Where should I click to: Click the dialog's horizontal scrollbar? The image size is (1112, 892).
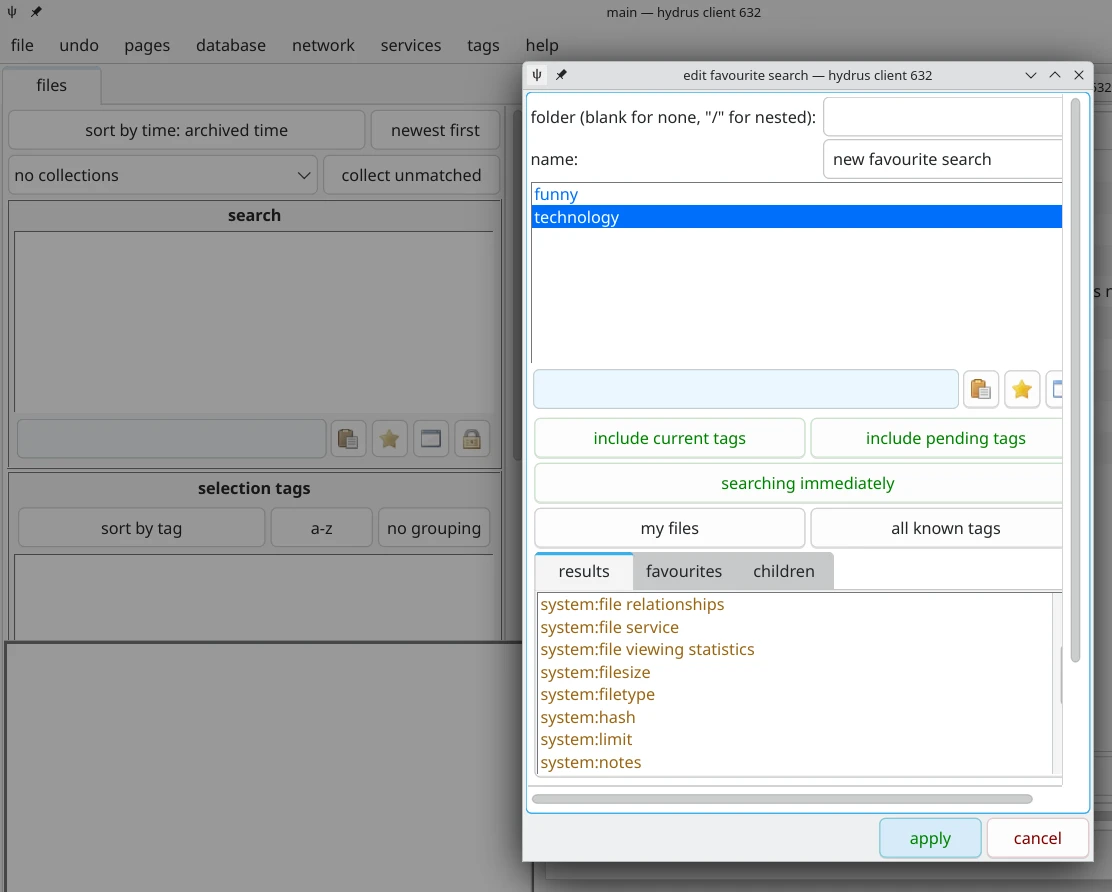click(x=781, y=799)
